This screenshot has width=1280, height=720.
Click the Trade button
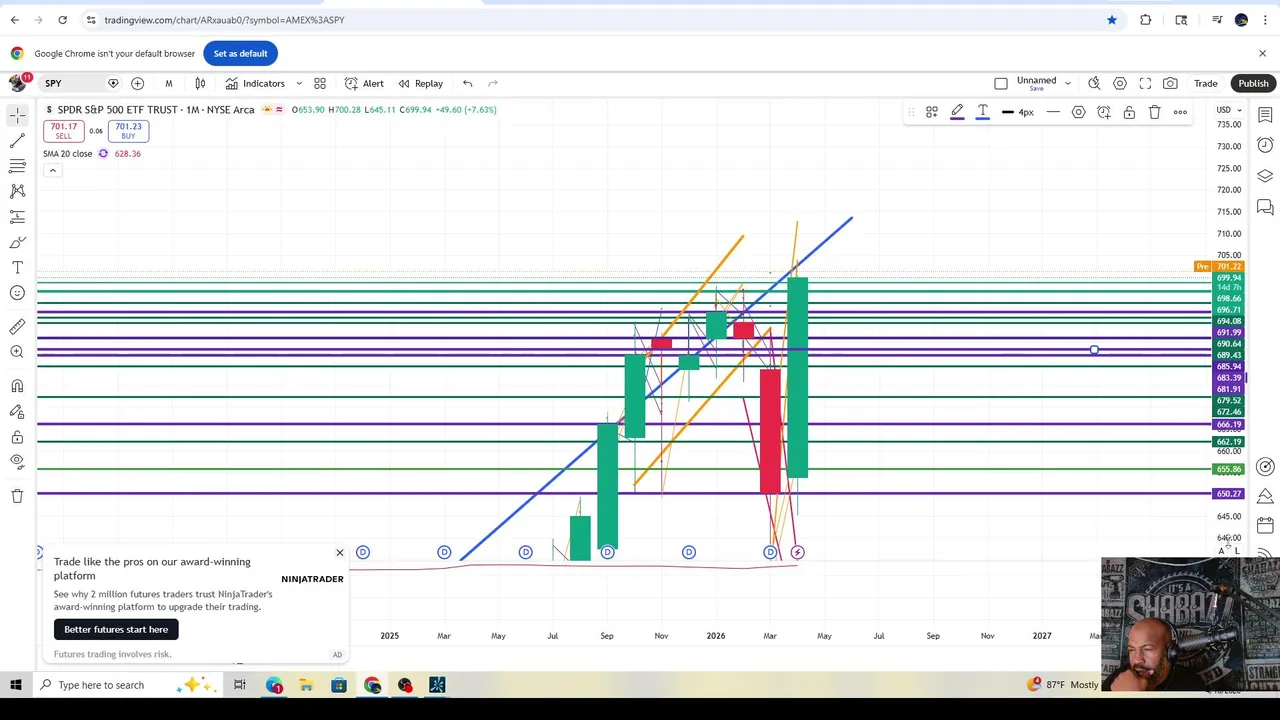[x=1205, y=83]
